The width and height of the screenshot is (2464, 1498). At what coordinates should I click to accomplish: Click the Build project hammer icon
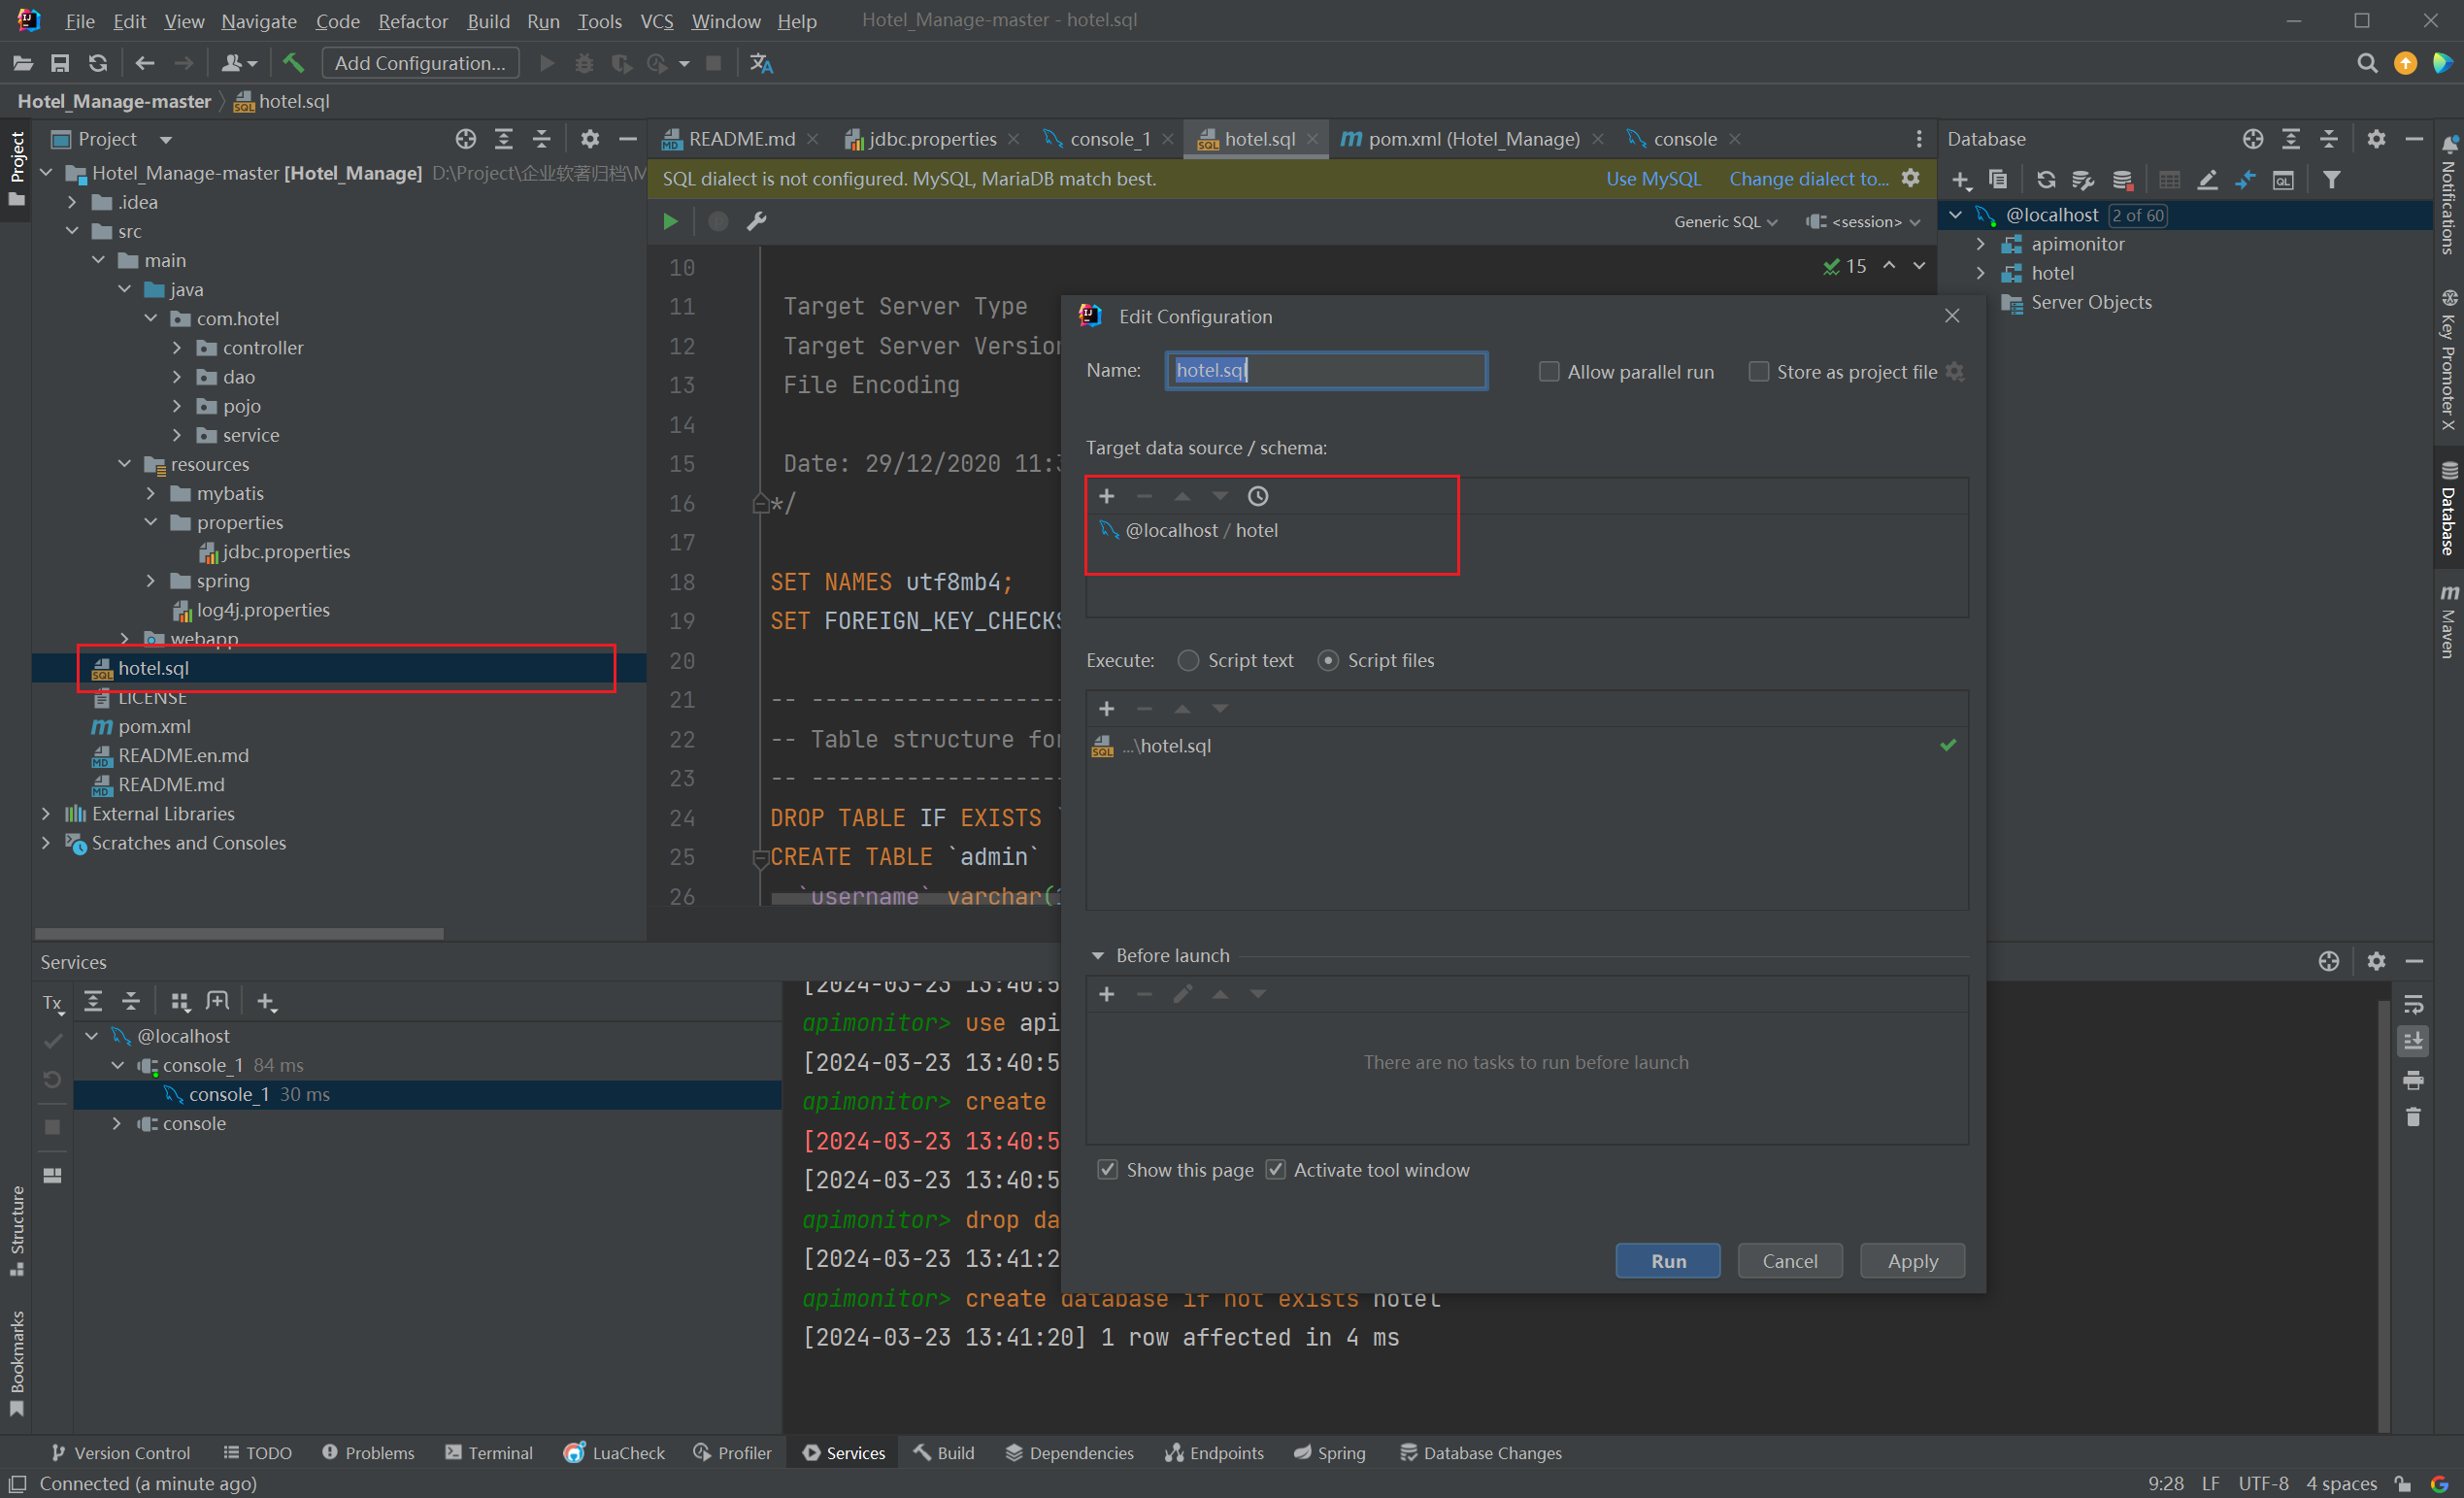[x=293, y=63]
